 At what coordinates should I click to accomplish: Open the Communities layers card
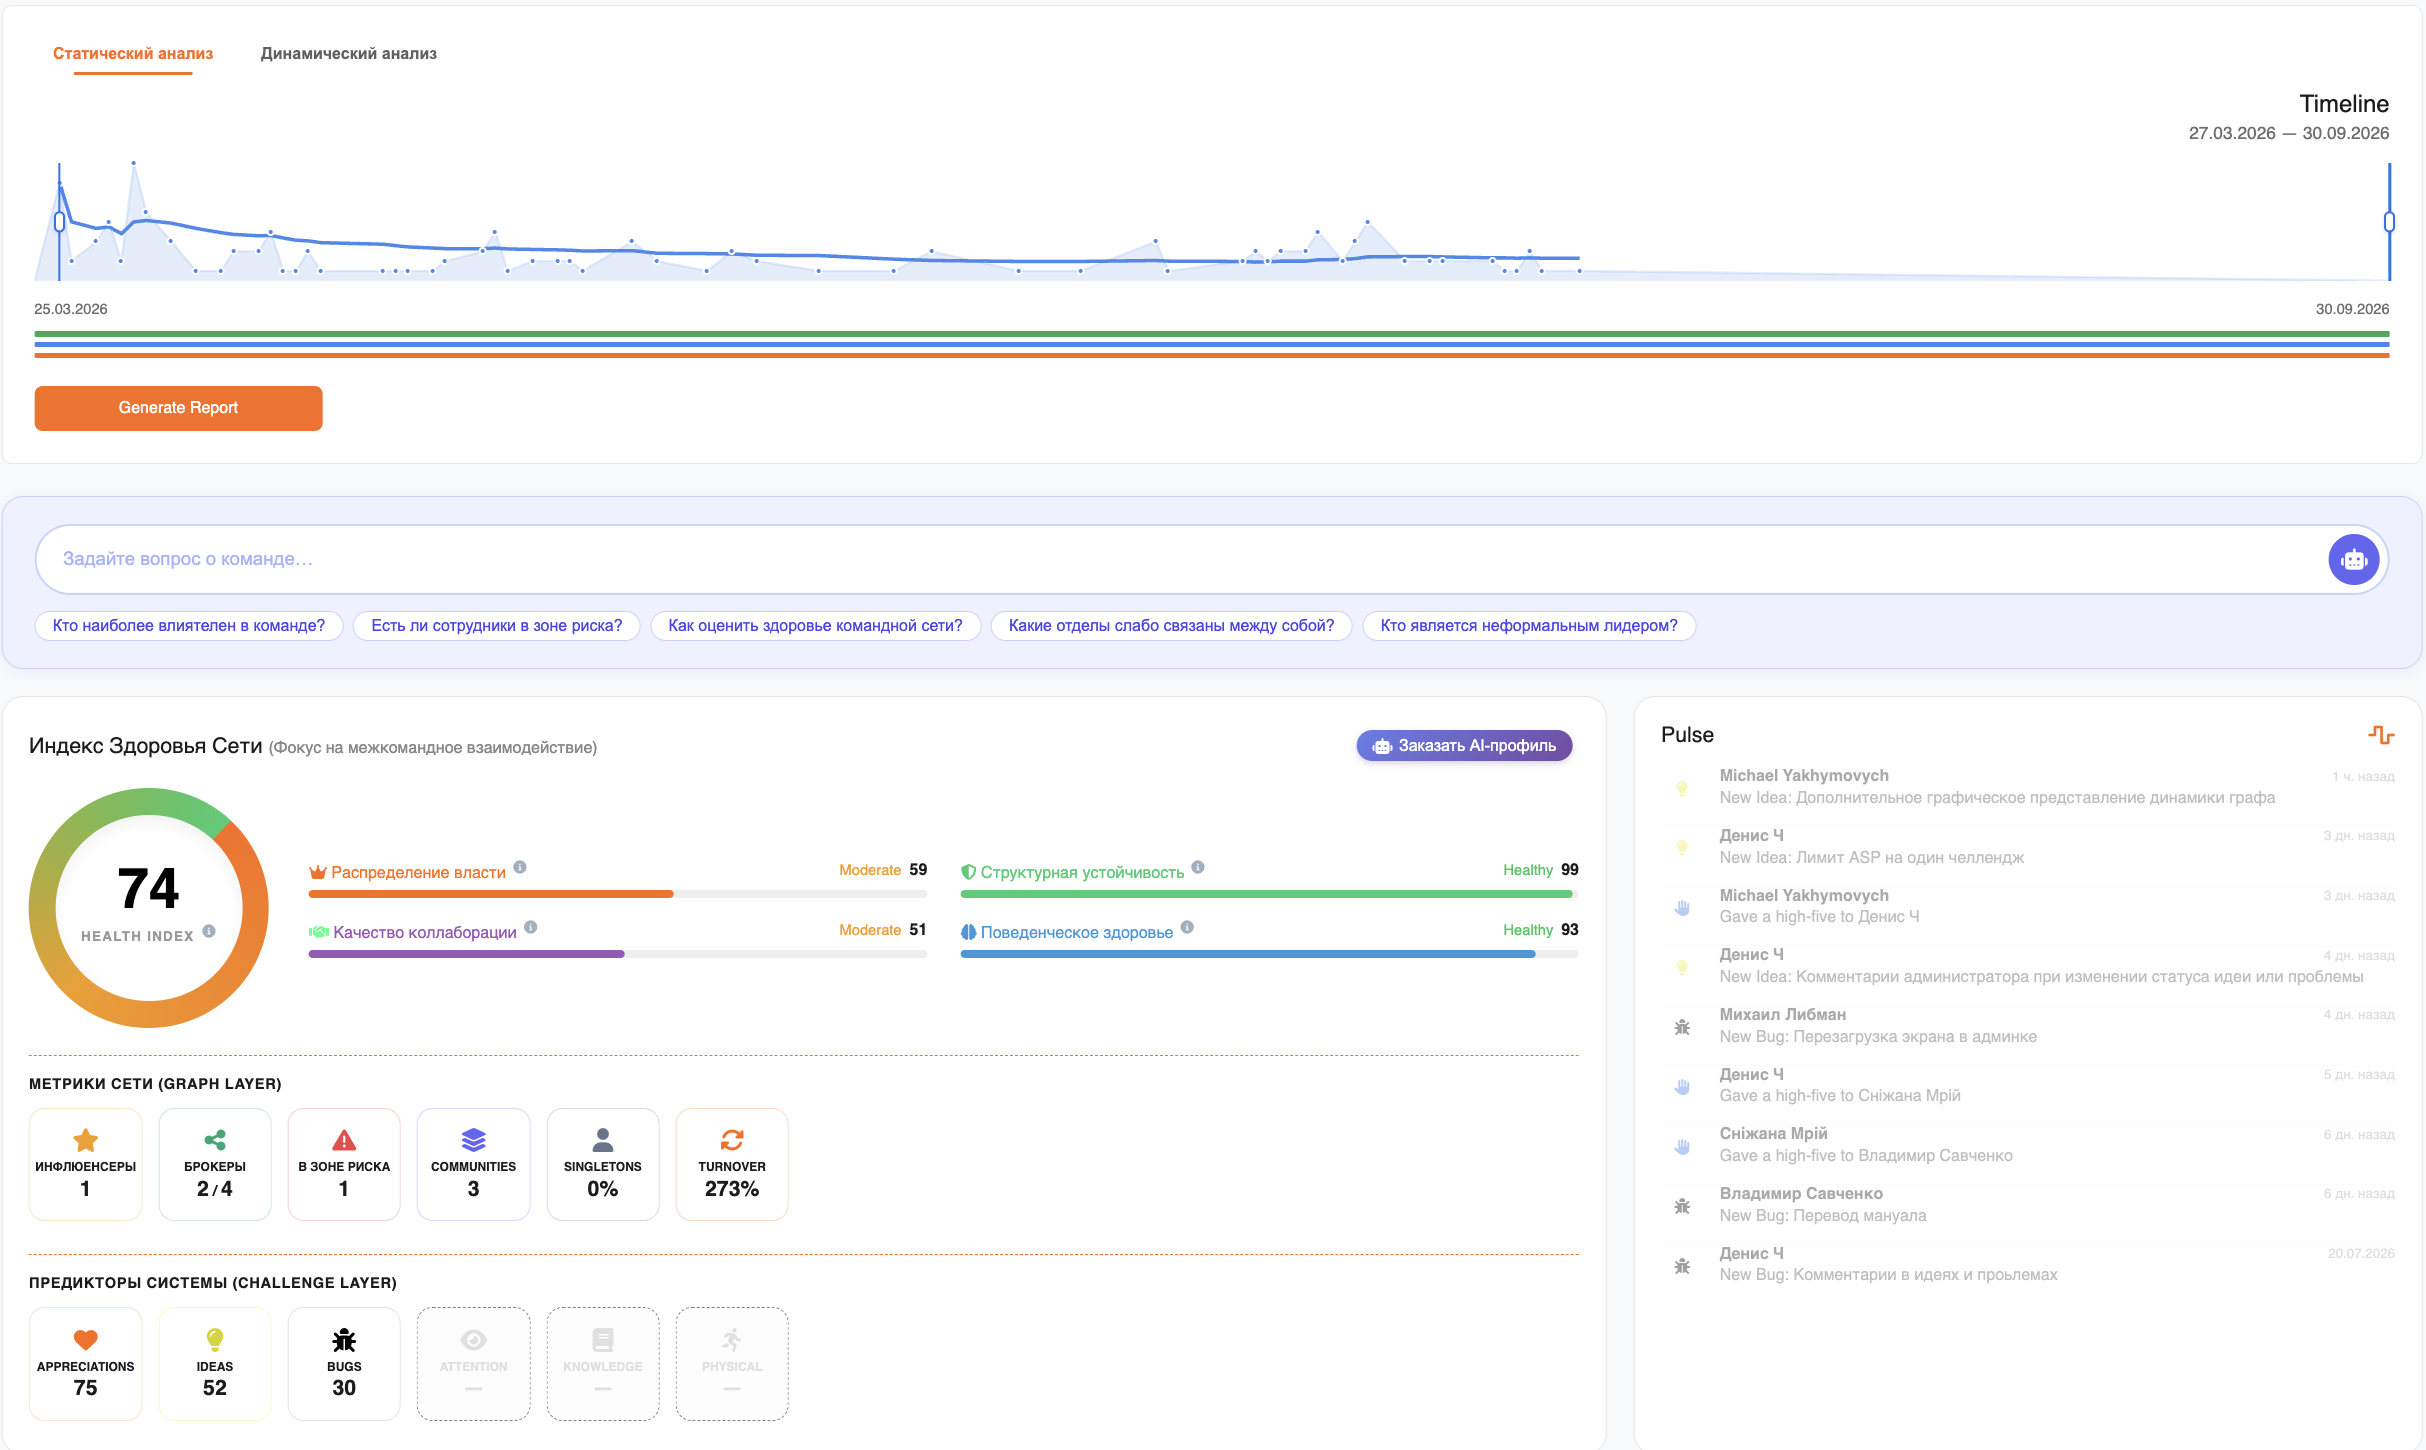[x=473, y=1164]
